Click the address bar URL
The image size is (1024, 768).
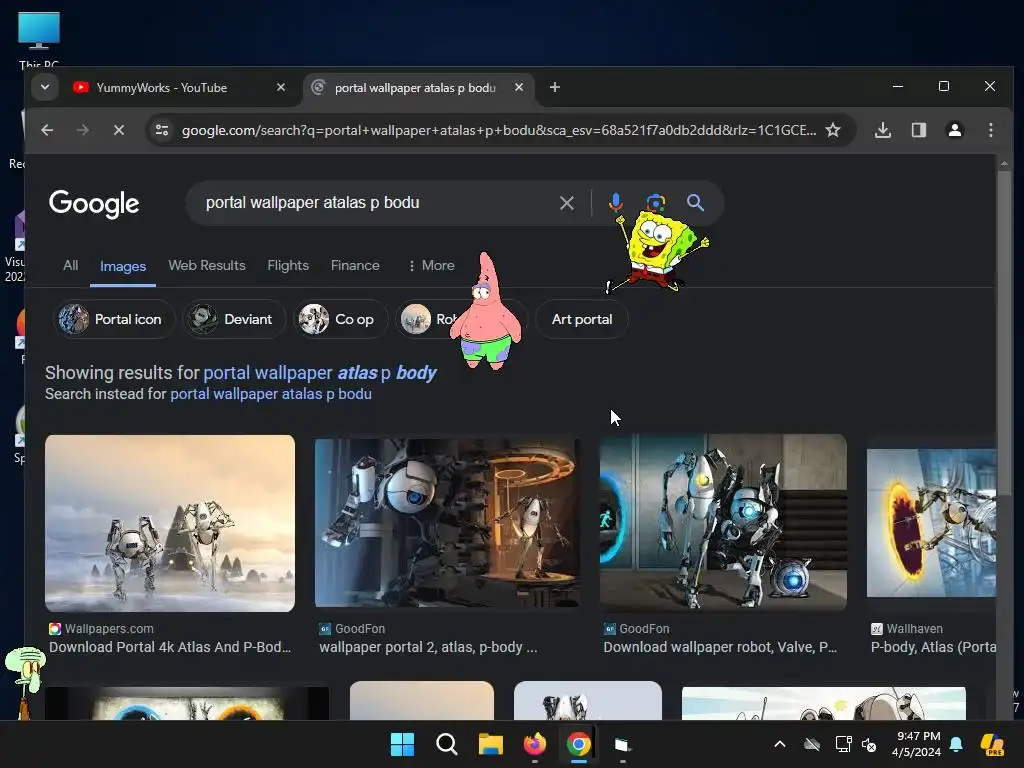point(498,130)
